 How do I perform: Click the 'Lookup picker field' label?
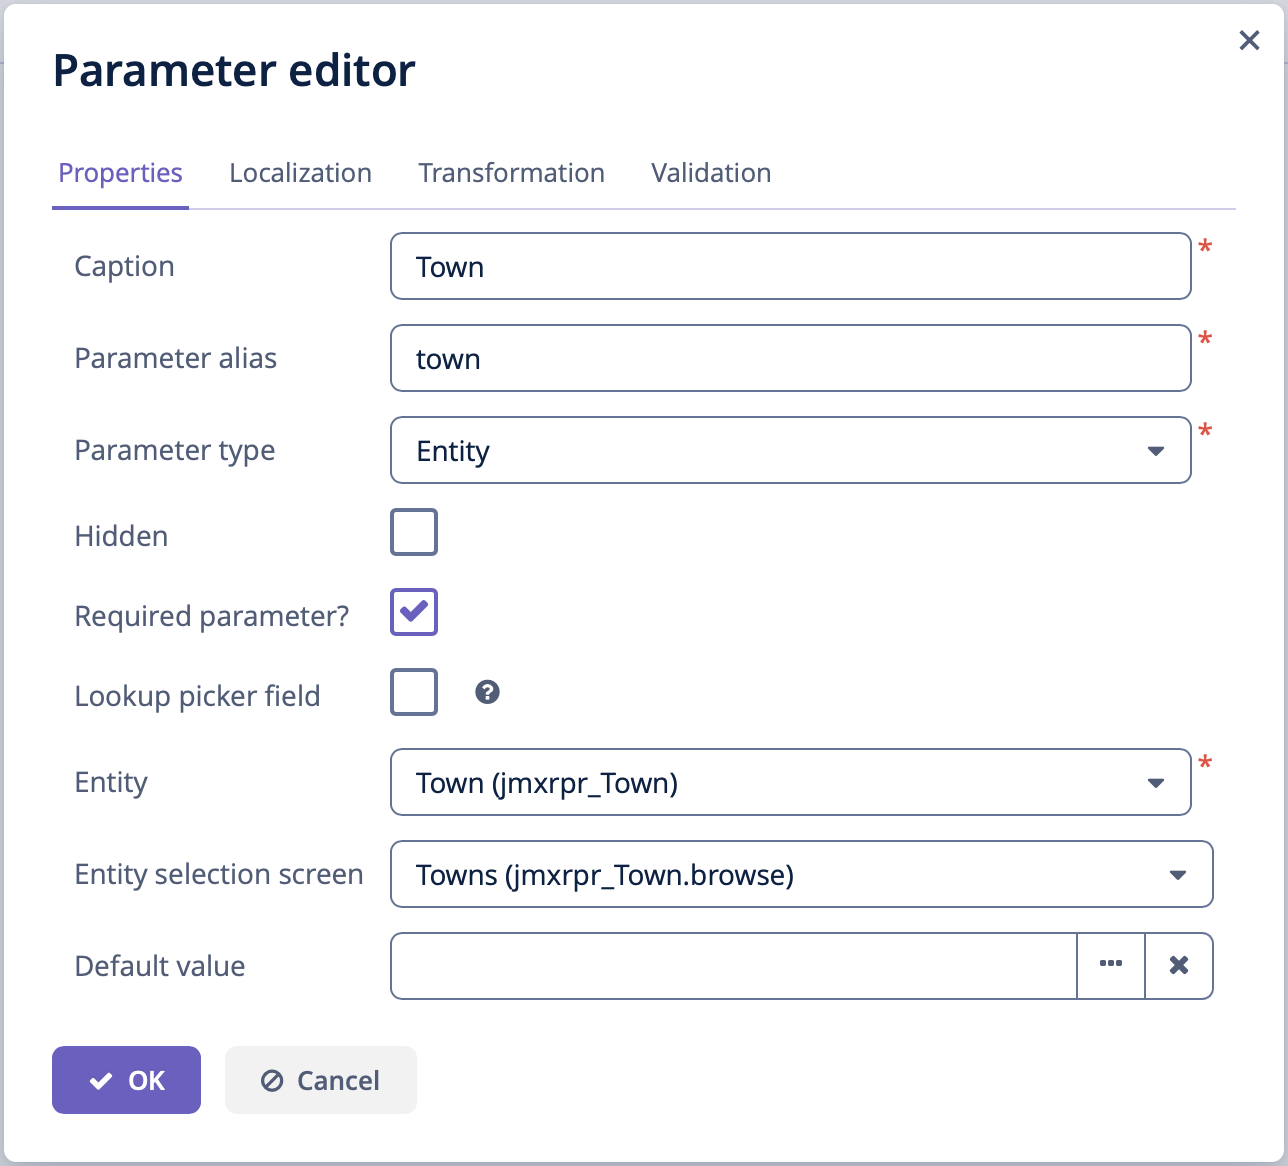197,696
